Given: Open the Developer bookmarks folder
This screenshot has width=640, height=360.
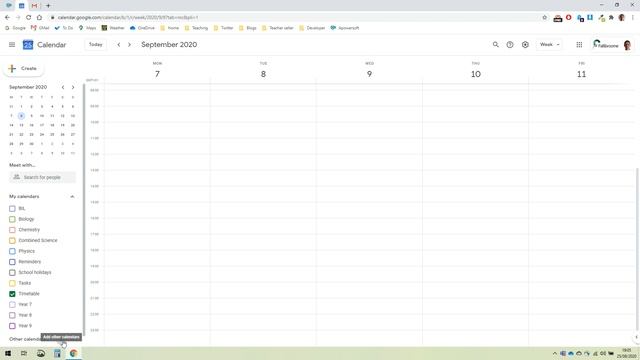Looking at the screenshot, I should [x=312, y=28].
